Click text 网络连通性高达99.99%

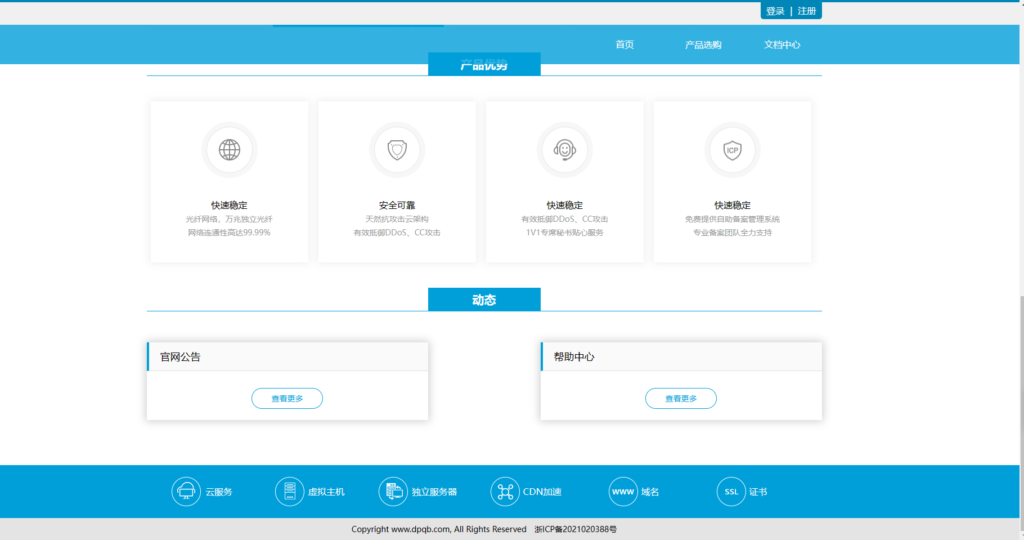pyautogui.click(x=229, y=232)
